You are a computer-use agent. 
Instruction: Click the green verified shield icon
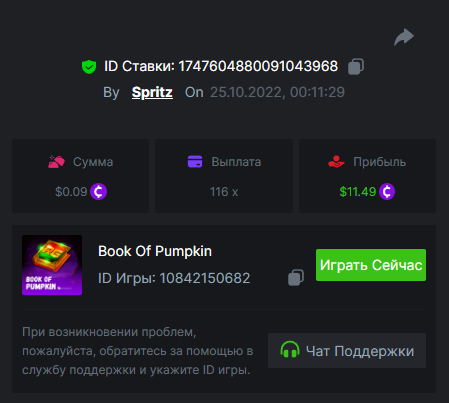click(89, 67)
